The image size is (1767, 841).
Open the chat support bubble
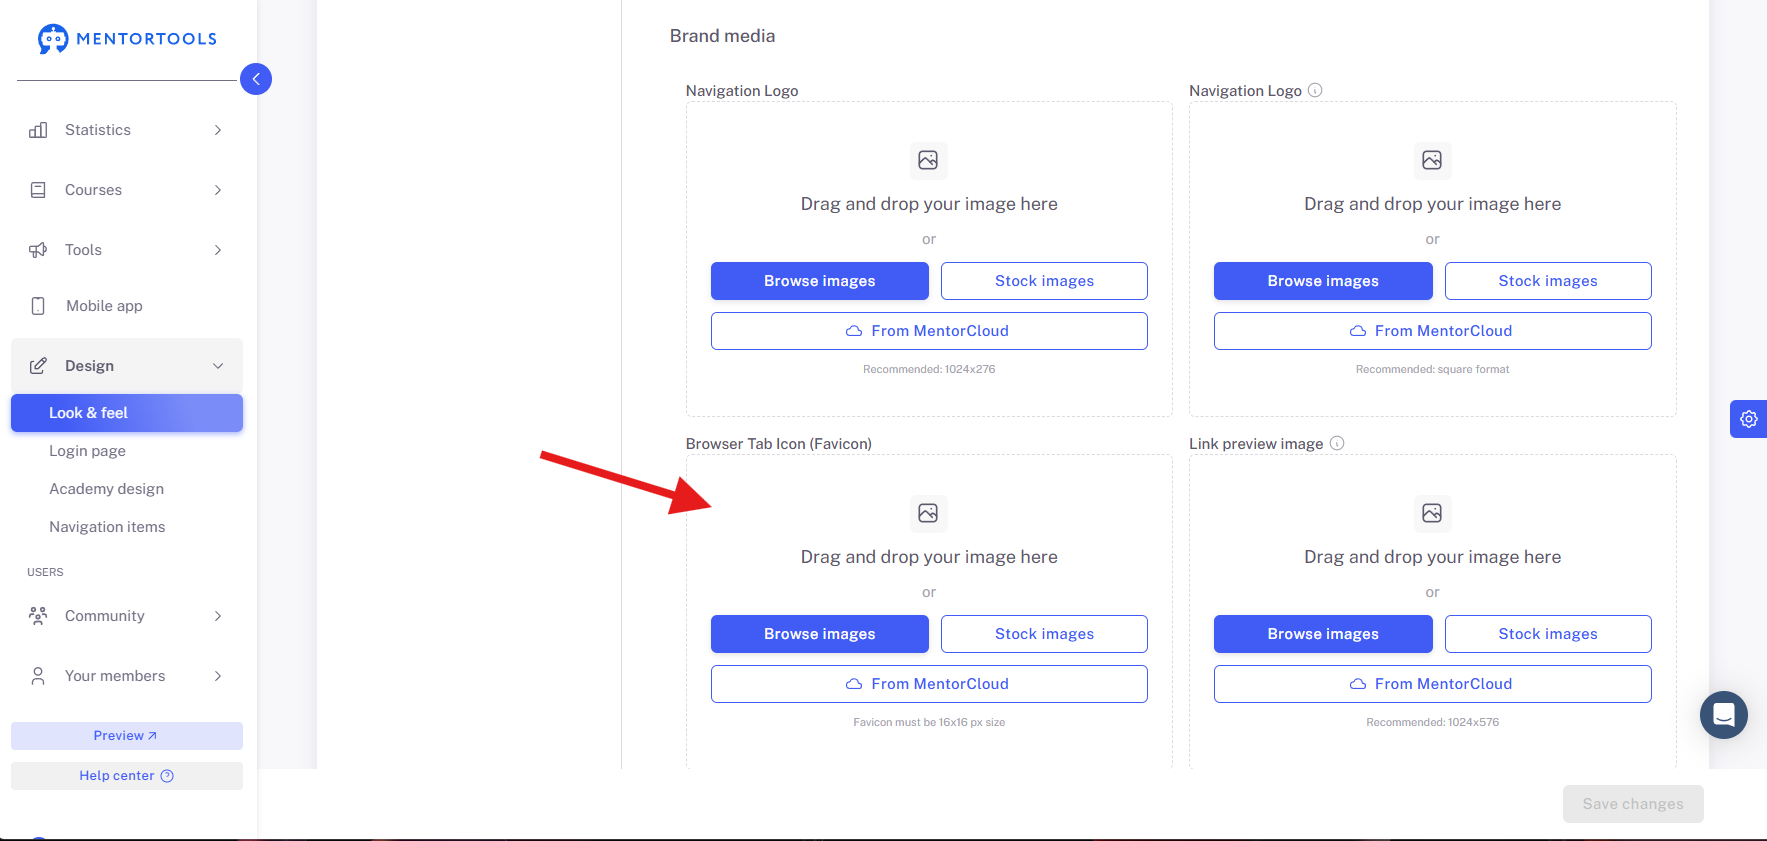[1723, 715]
